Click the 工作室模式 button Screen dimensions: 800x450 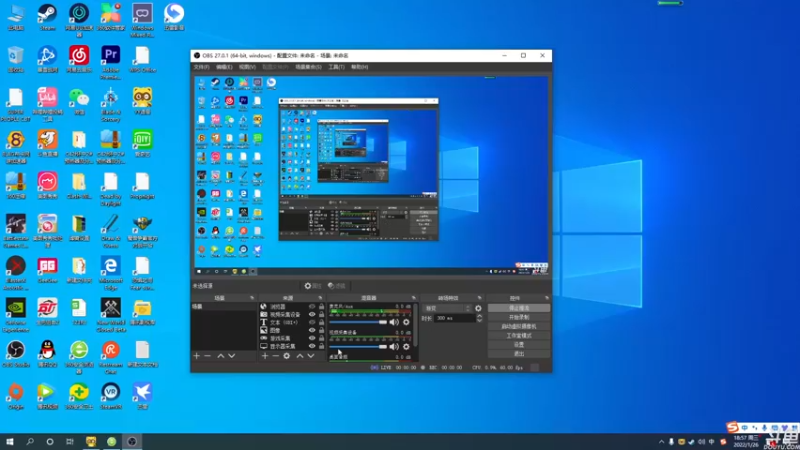(x=519, y=336)
